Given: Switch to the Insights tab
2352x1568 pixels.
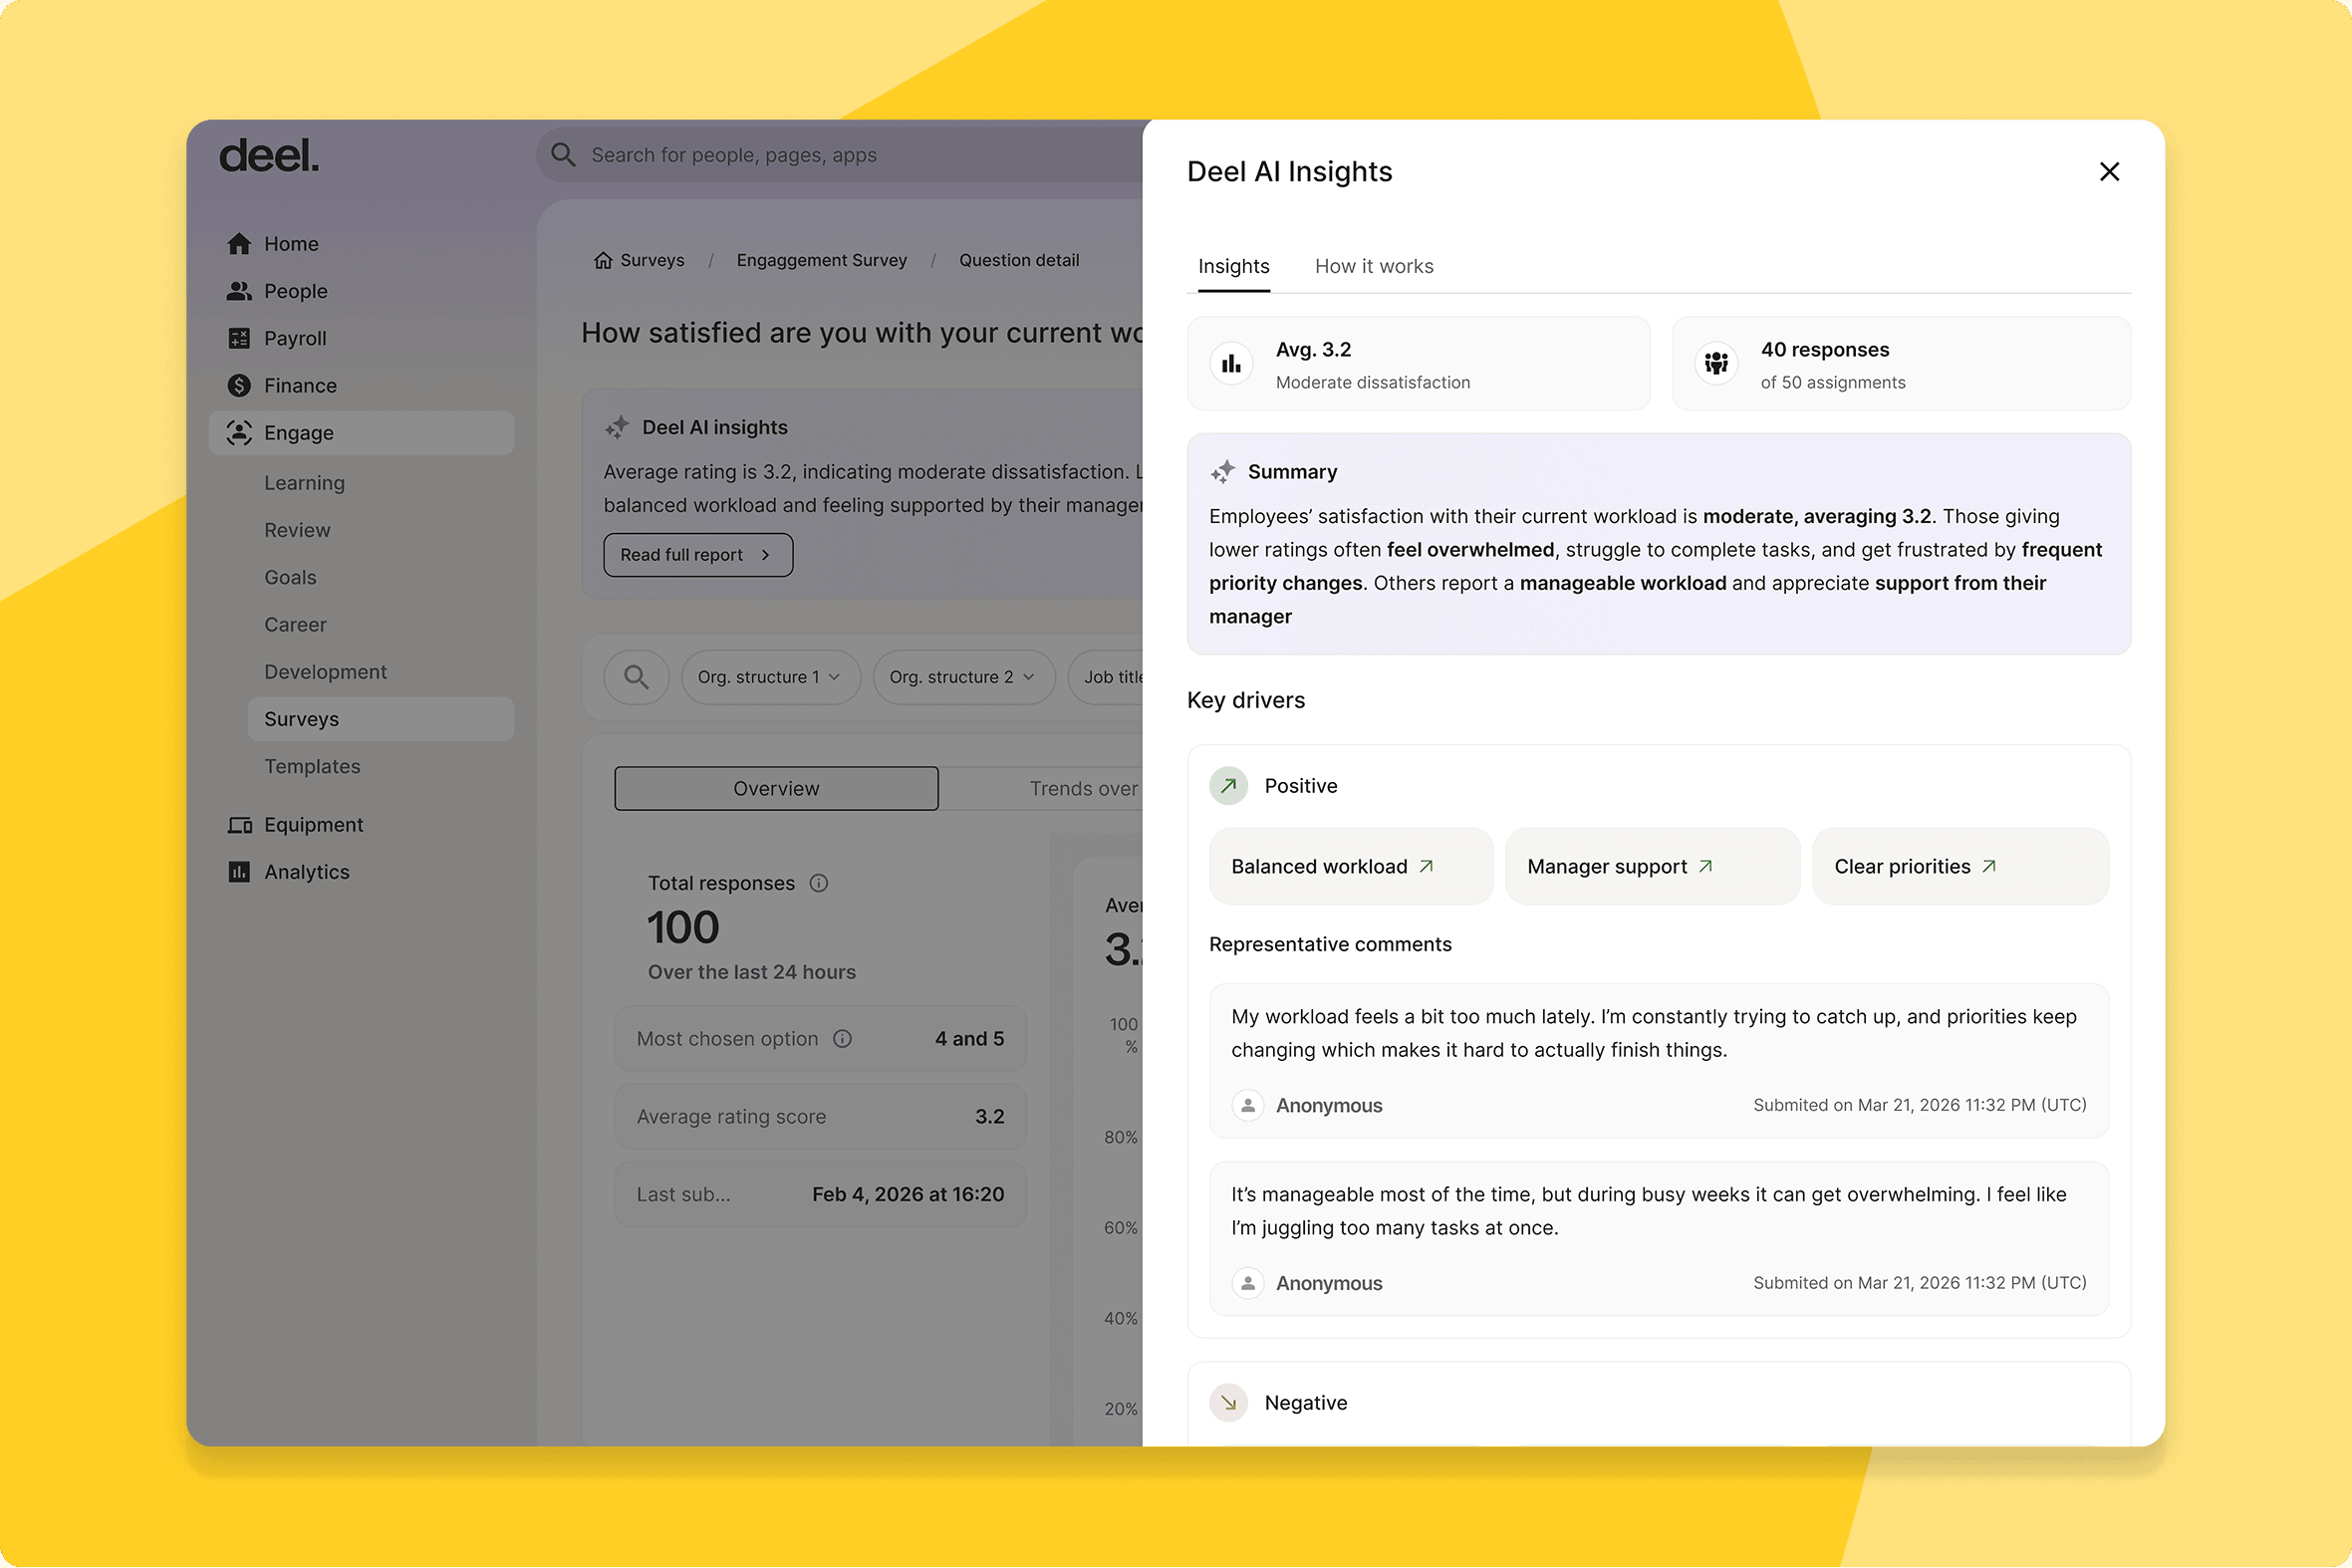Looking at the screenshot, I should 1233,266.
